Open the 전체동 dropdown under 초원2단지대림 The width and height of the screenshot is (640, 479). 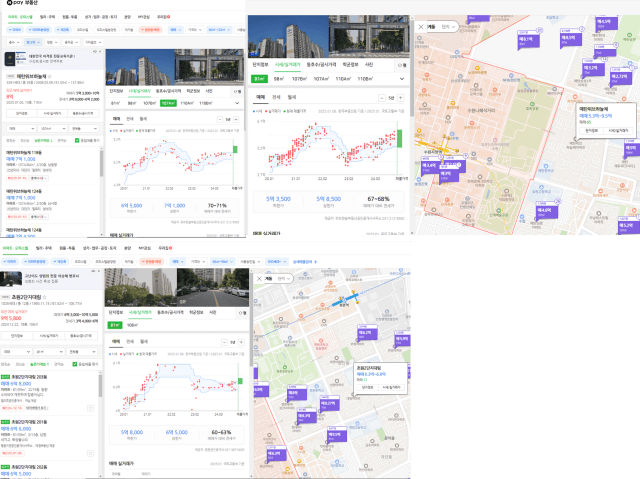tap(82, 352)
